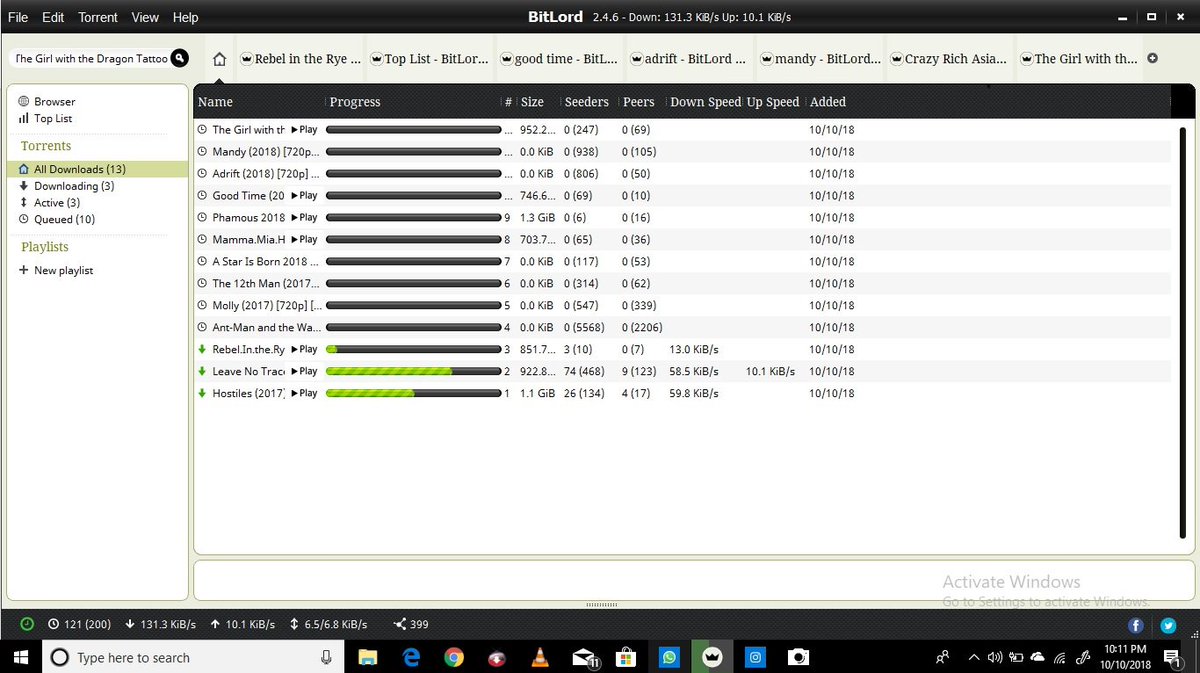Switch to Rebel in the Rye tab
This screenshot has height=673, width=1200.
pyautogui.click(x=300, y=59)
